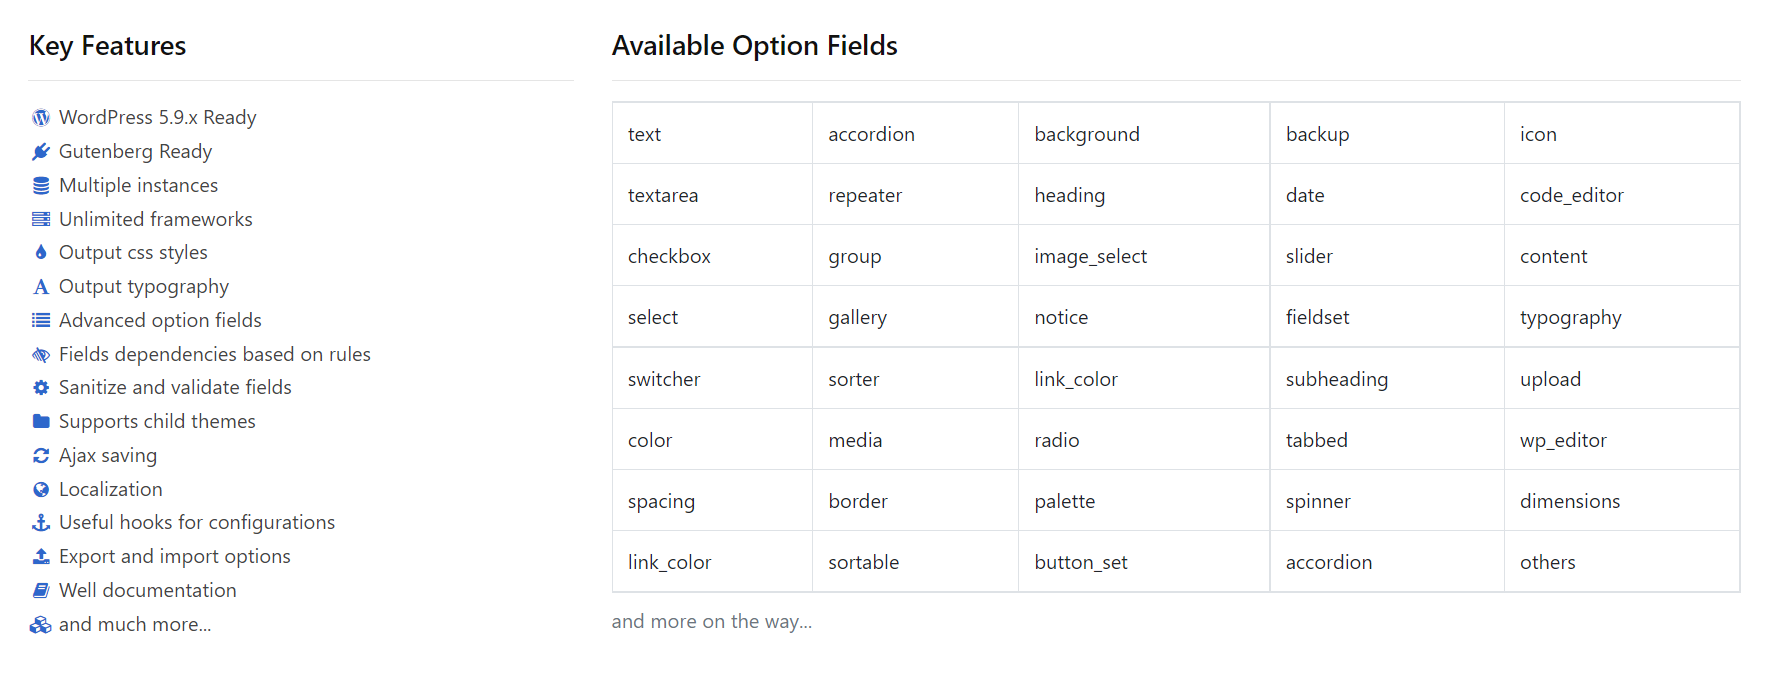Click the book icon beside Well documentation
The image size is (1777, 678).
click(41, 591)
